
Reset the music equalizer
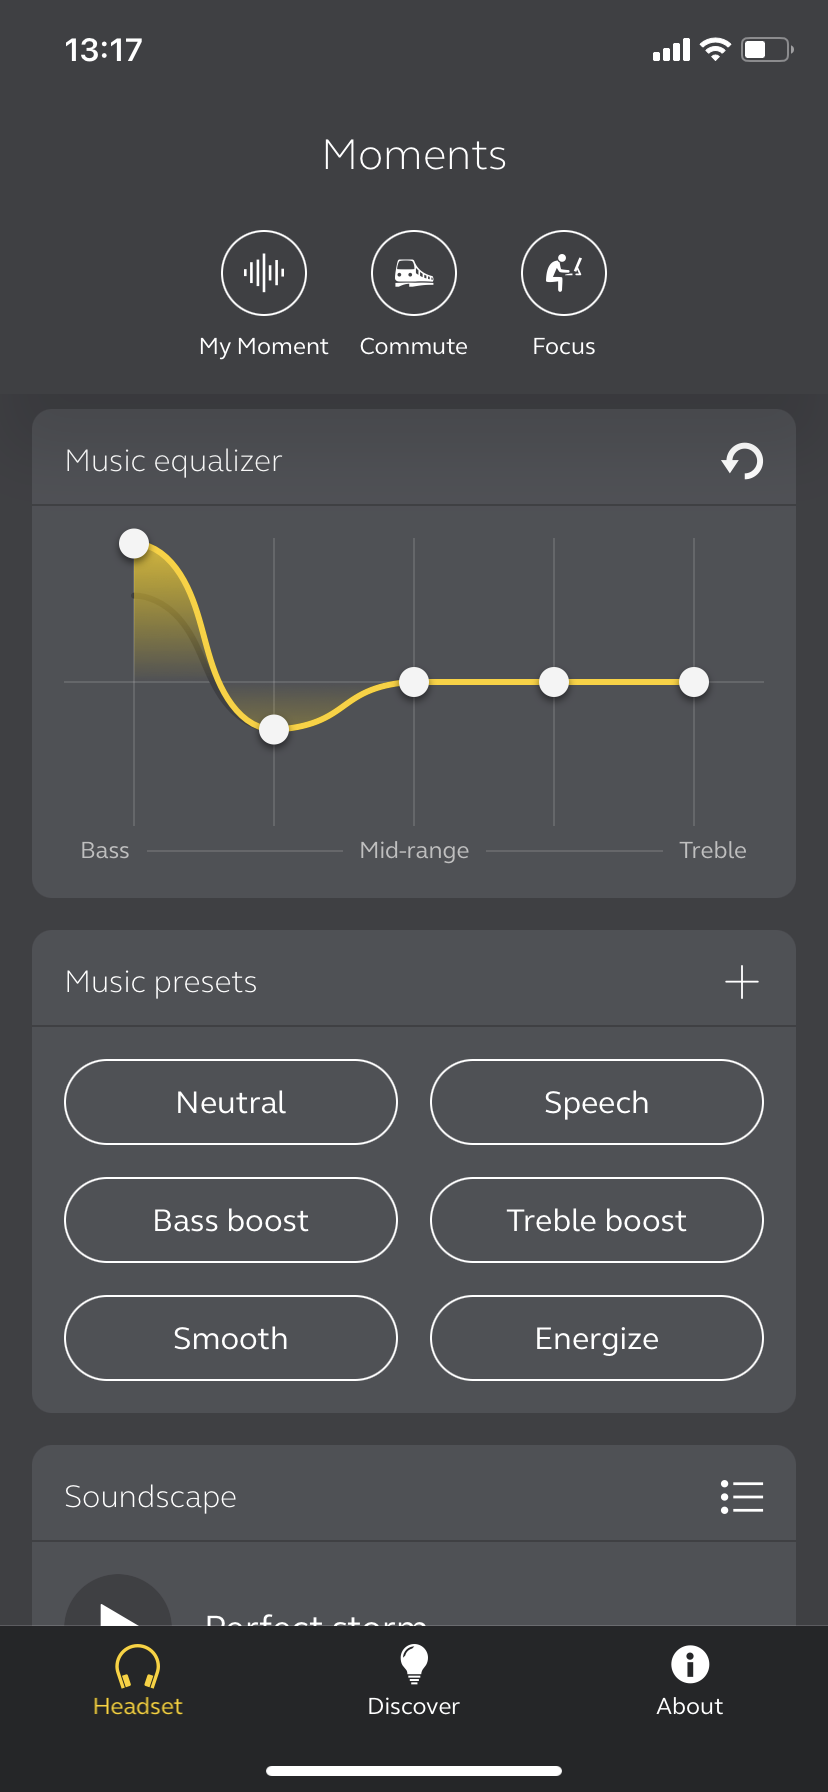(x=742, y=461)
